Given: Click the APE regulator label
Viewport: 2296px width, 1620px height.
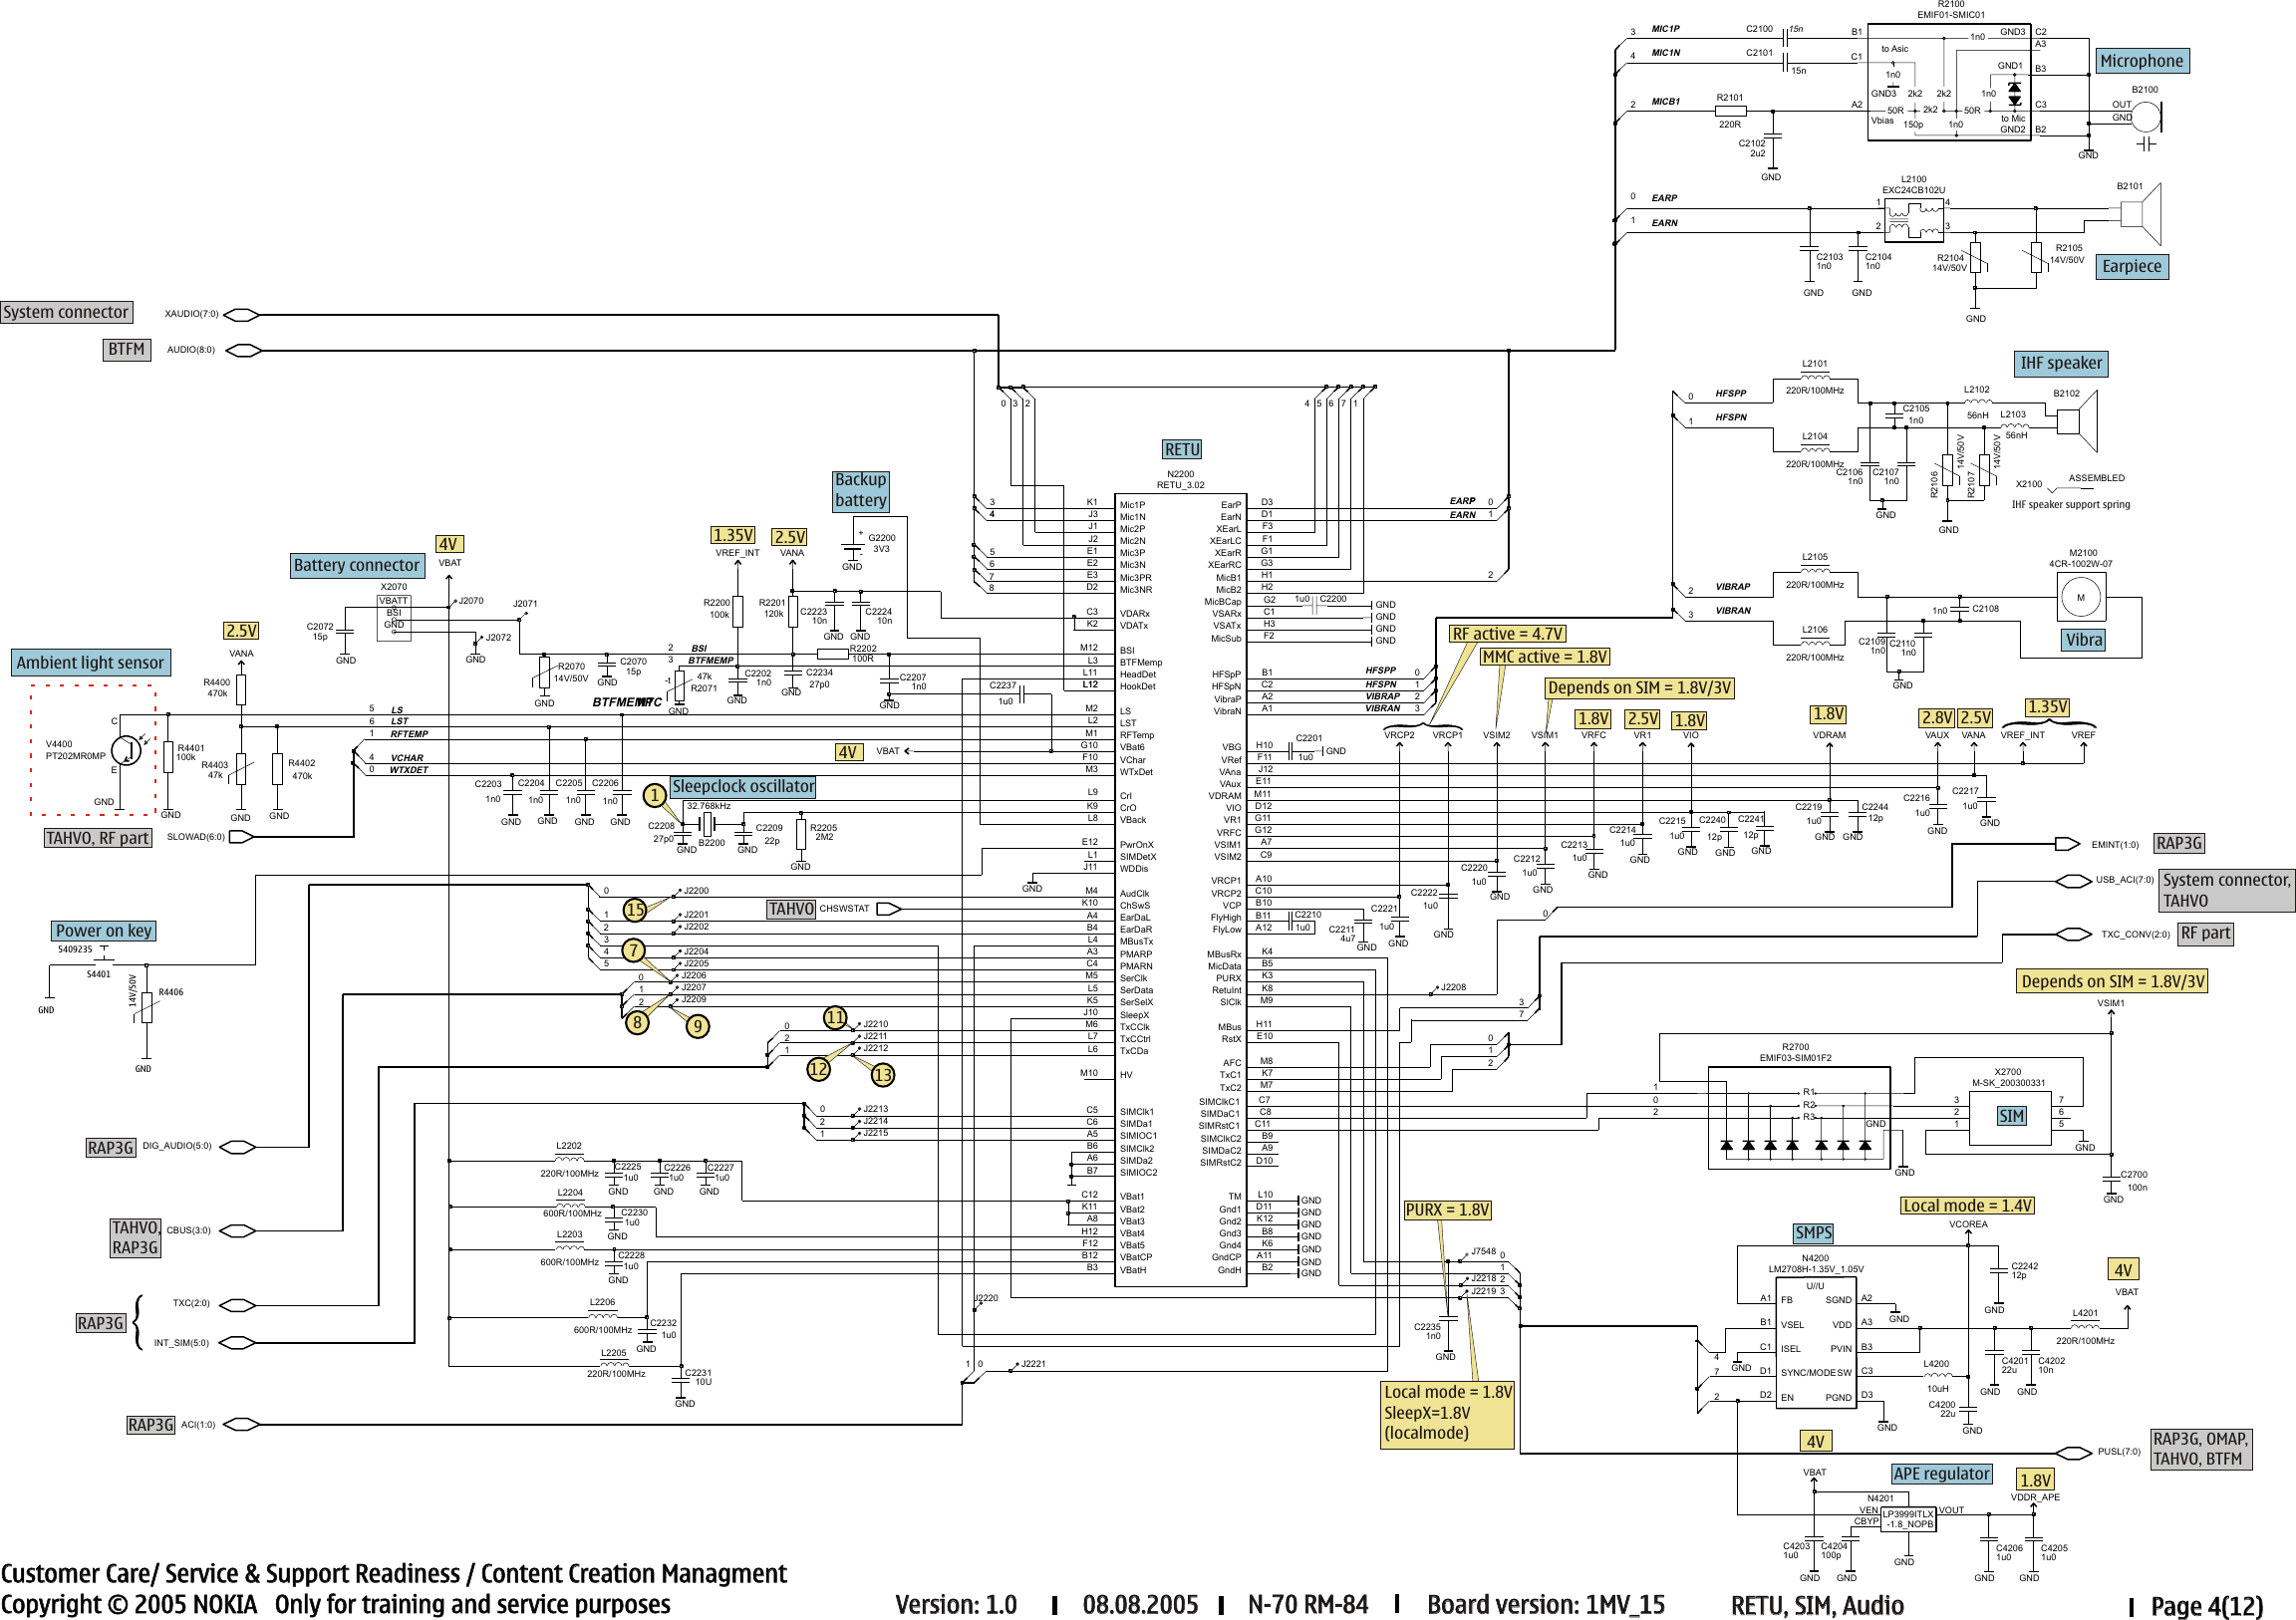Looking at the screenshot, I should pos(1941,1474).
